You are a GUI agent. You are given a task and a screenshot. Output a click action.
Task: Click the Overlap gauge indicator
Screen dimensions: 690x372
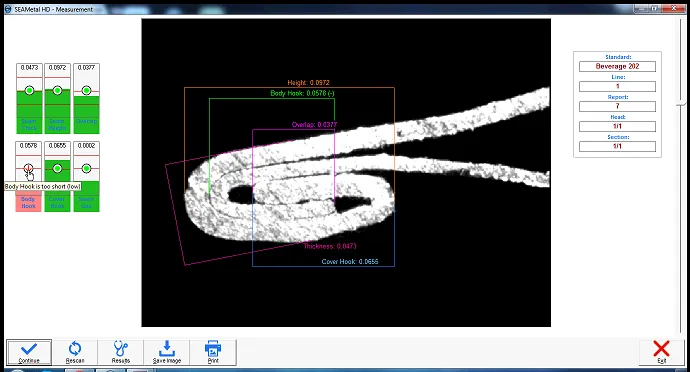point(86,91)
